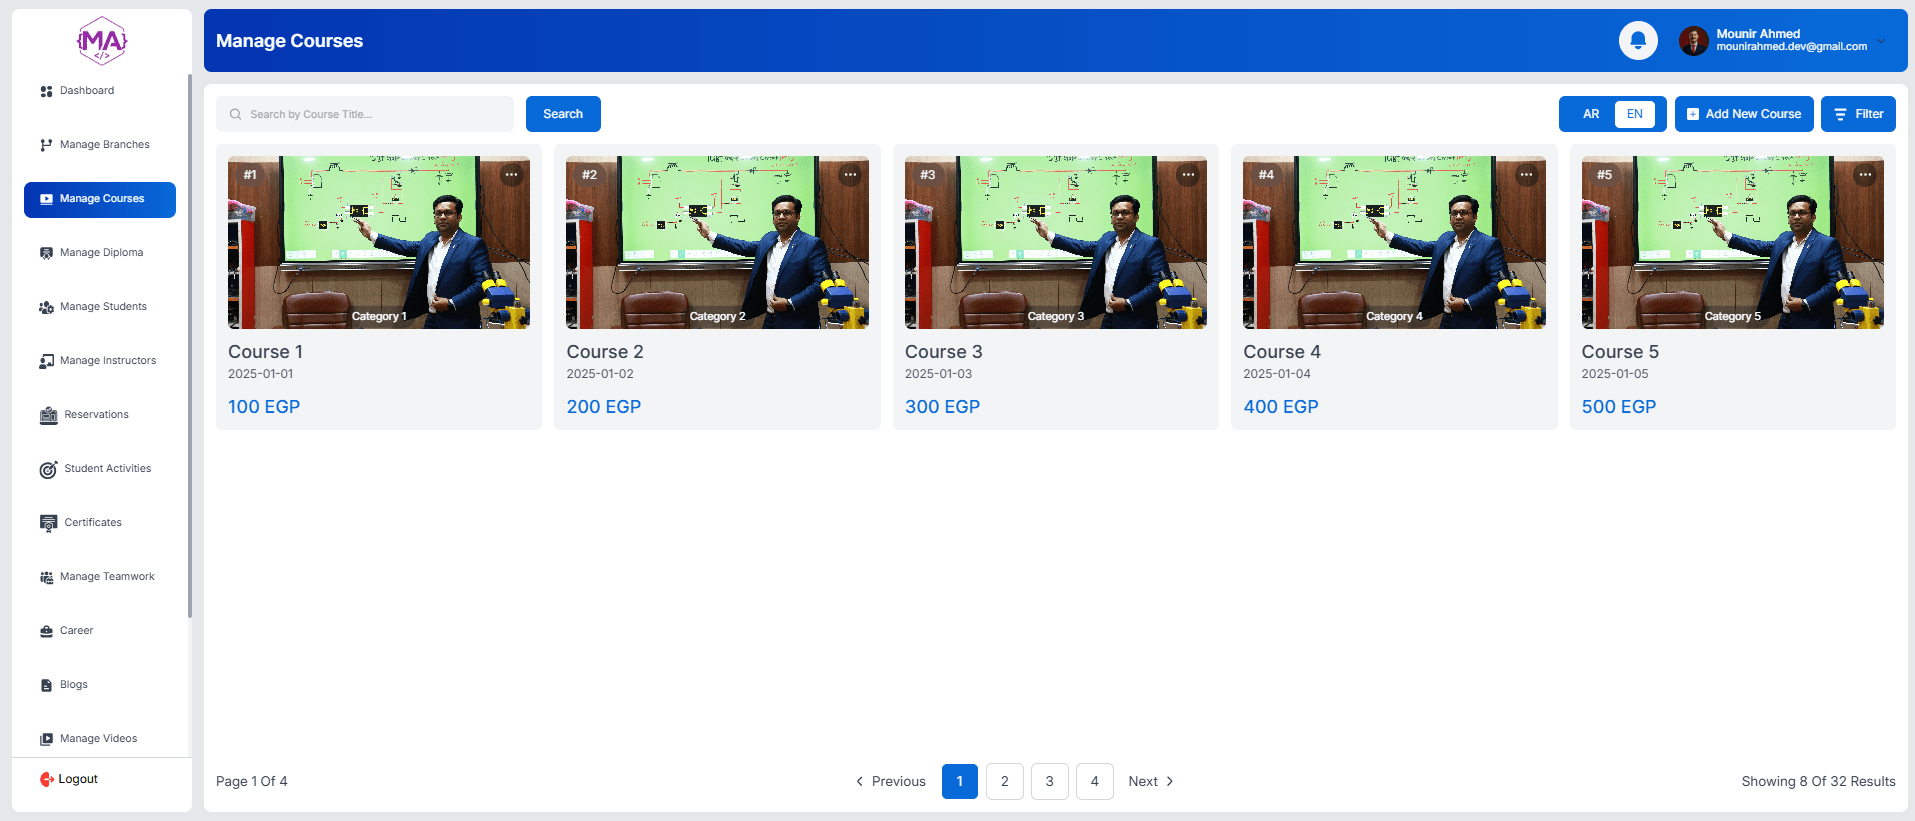Image resolution: width=1915 pixels, height=821 pixels.
Task: Click the sidebar vertical scrollbar
Action: click(x=189, y=345)
